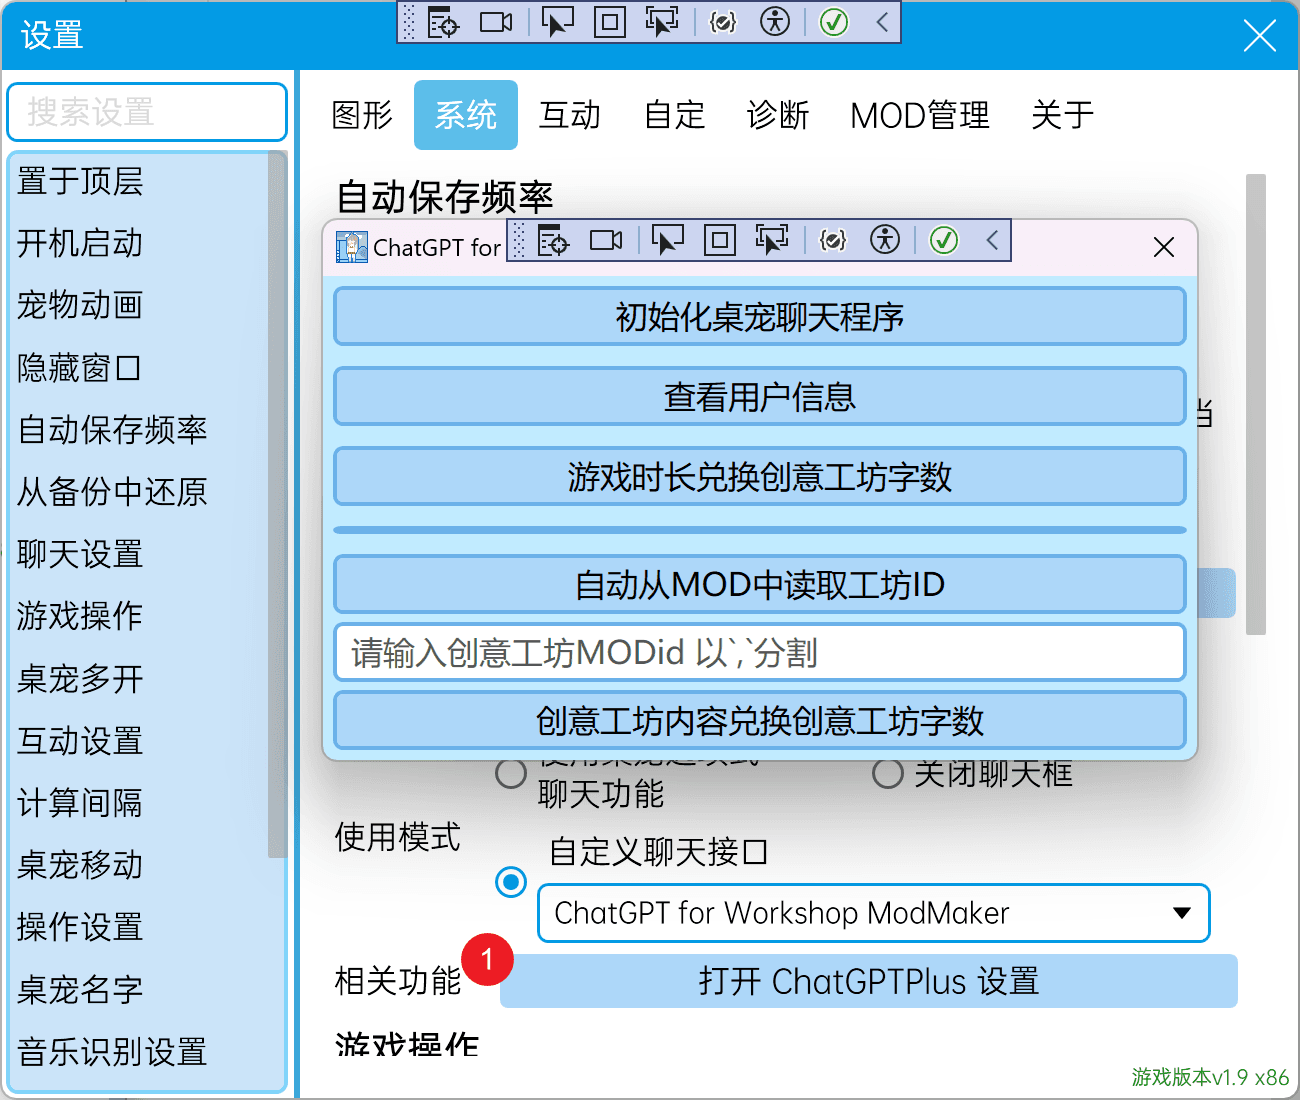1300x1100 pixels.
Task: Open the ChatGPT for Workshop ModMaker dropdown
Action: (x=873, y=913)
